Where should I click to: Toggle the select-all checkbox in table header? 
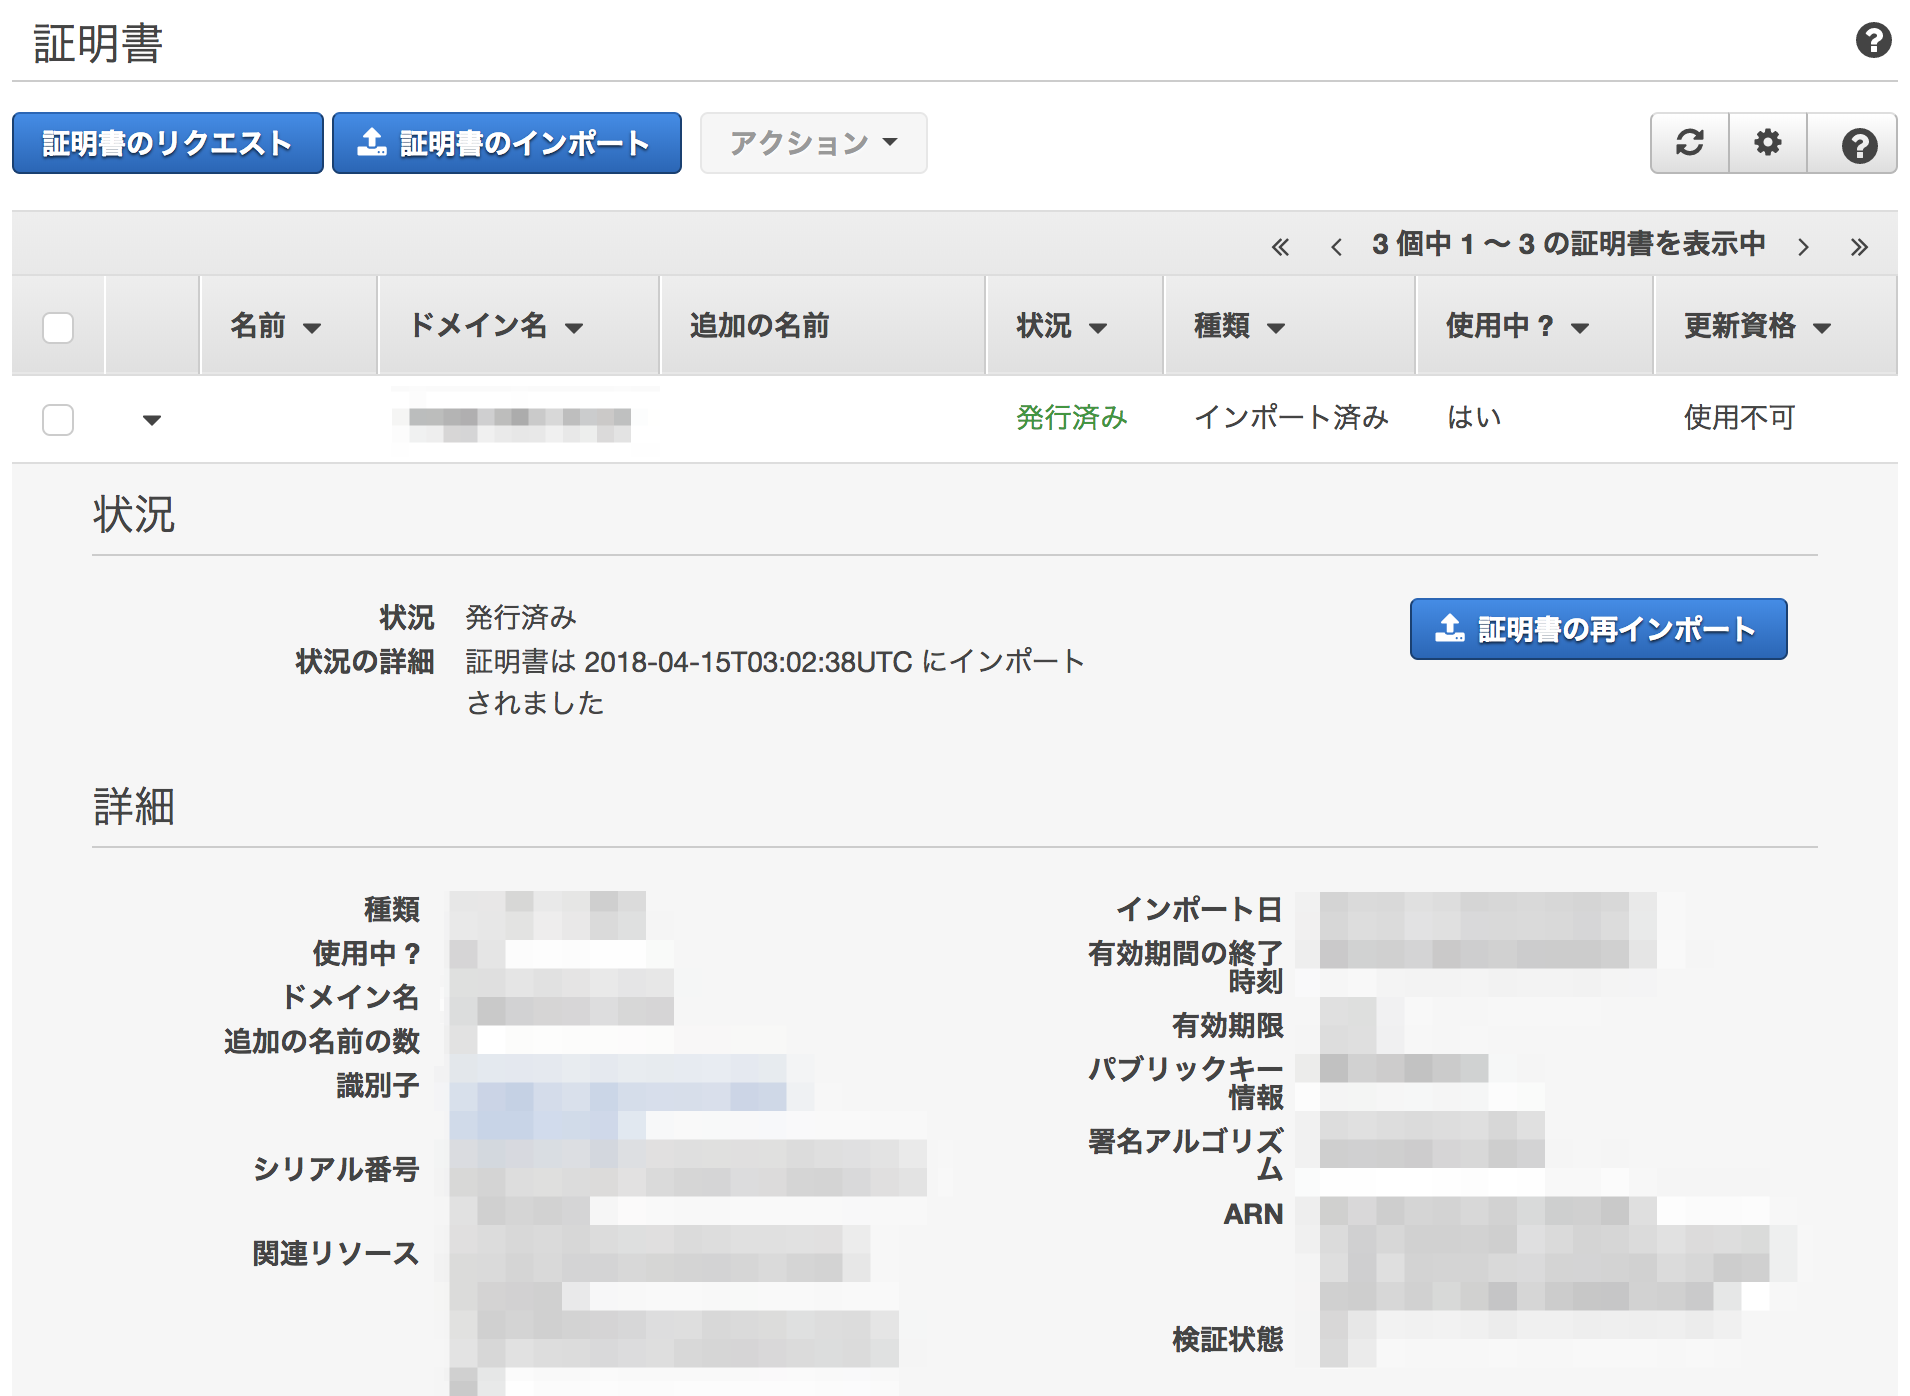pyautogui.click(x=58, y=327)
